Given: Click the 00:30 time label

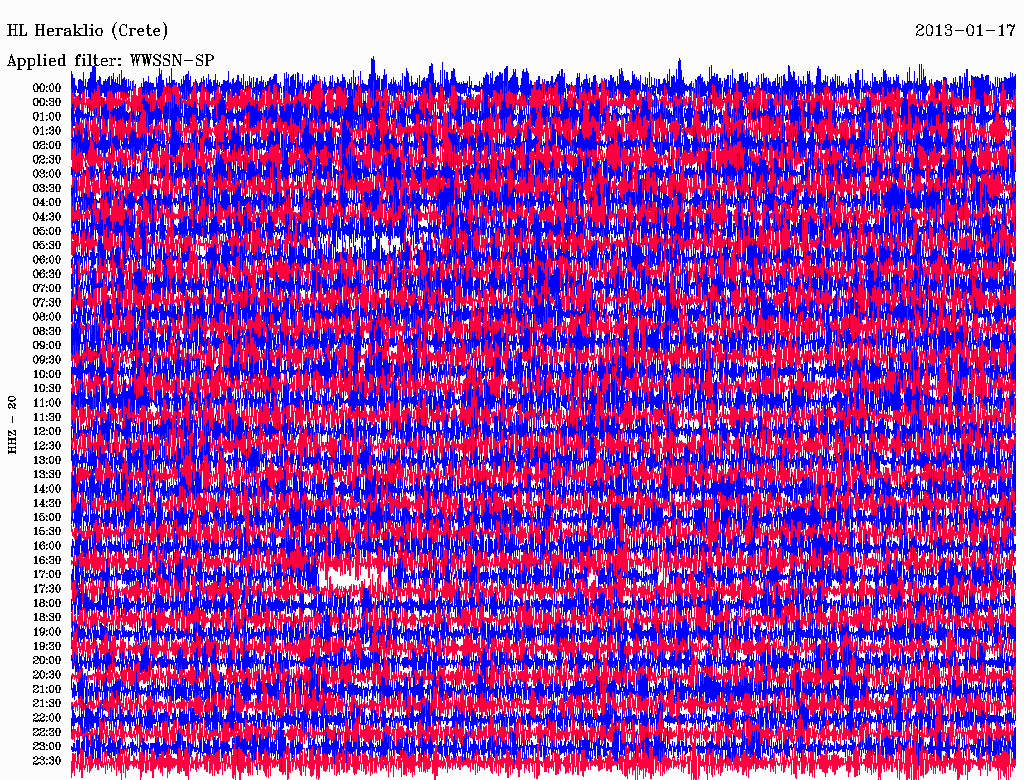Looking at the screenshot, I should point(47,102).
